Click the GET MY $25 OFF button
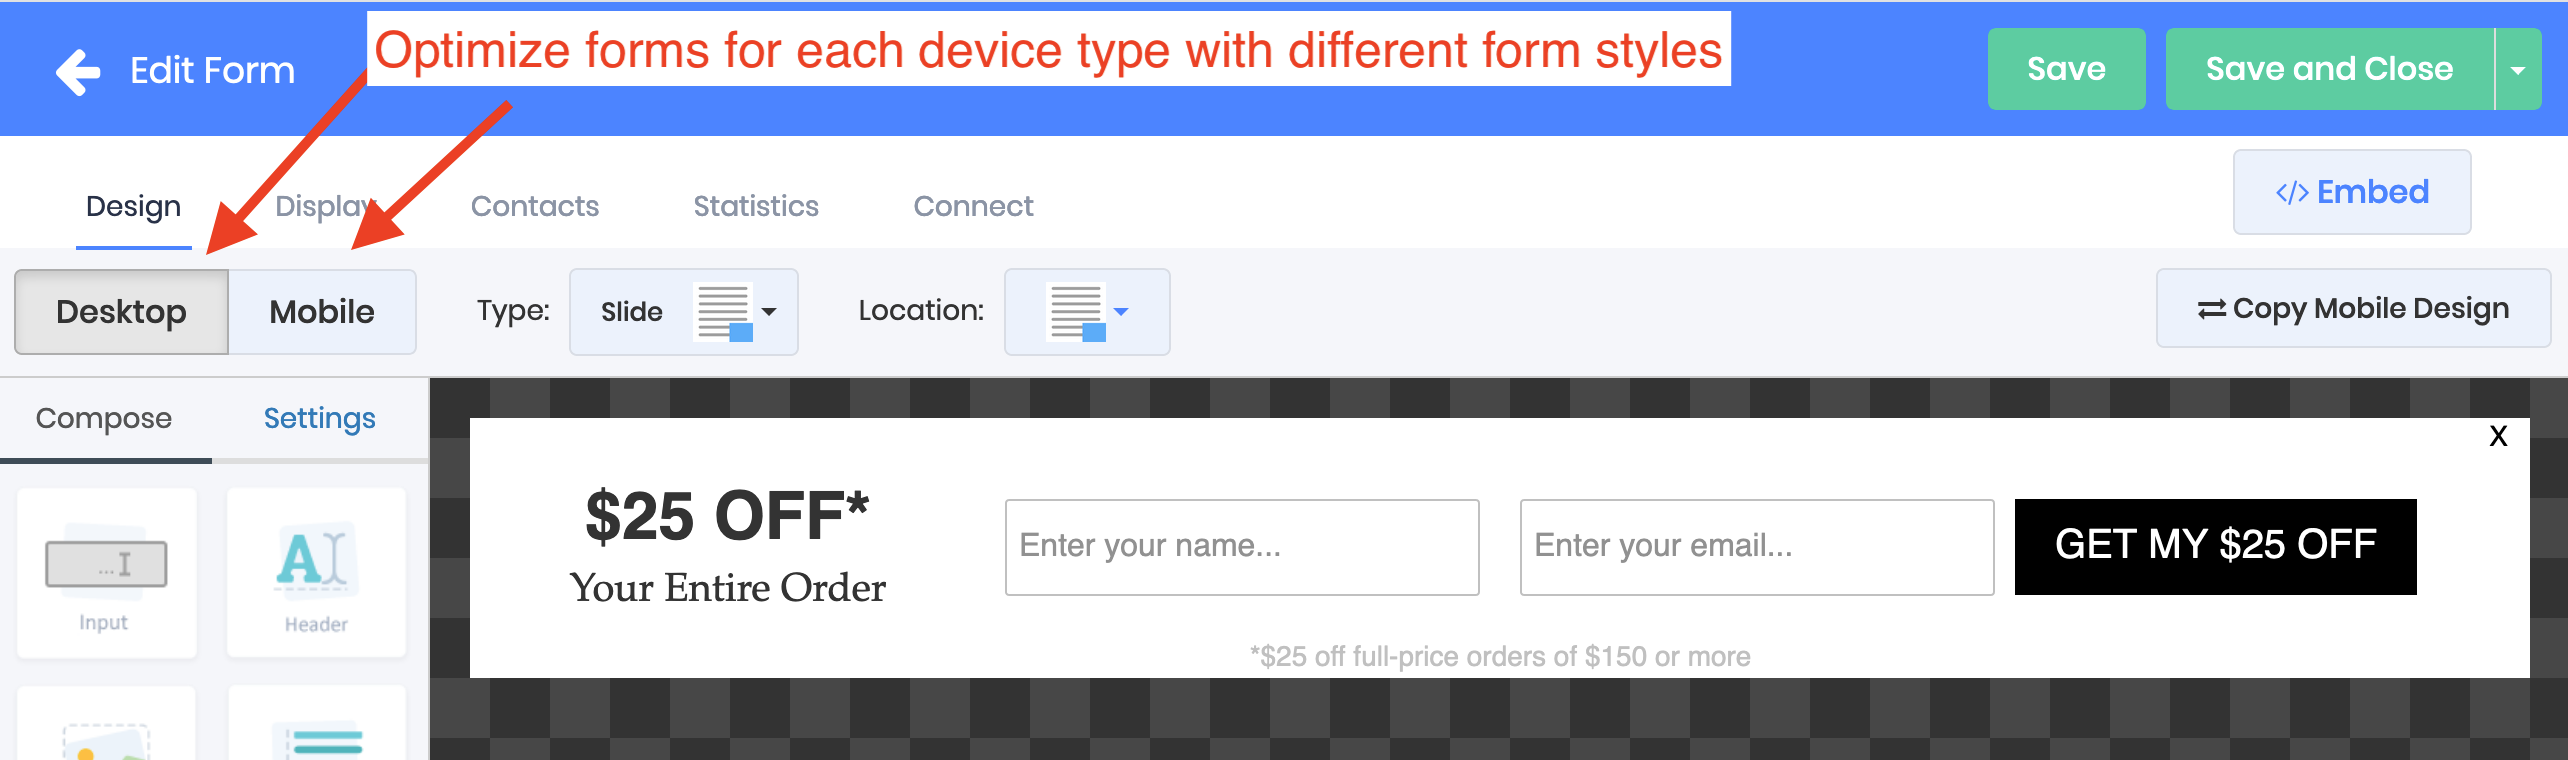 pyautogui.click(x=2215, y=546)
